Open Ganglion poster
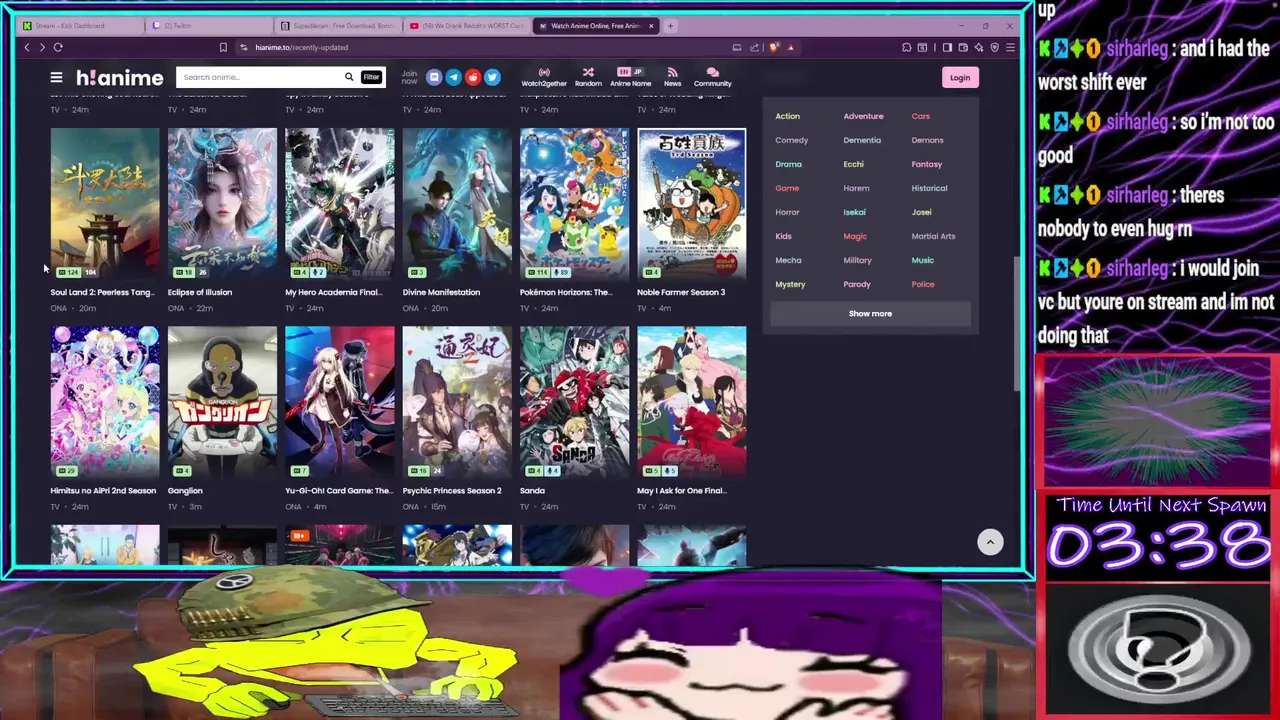 (222, 402)
